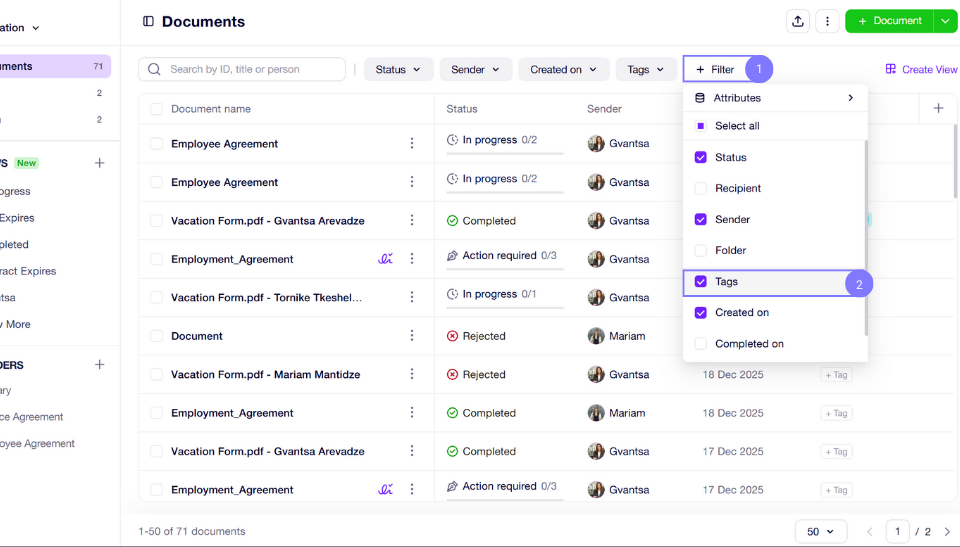
Task: Open row menu for second Employee Agreement
Action: pos(411,182)
